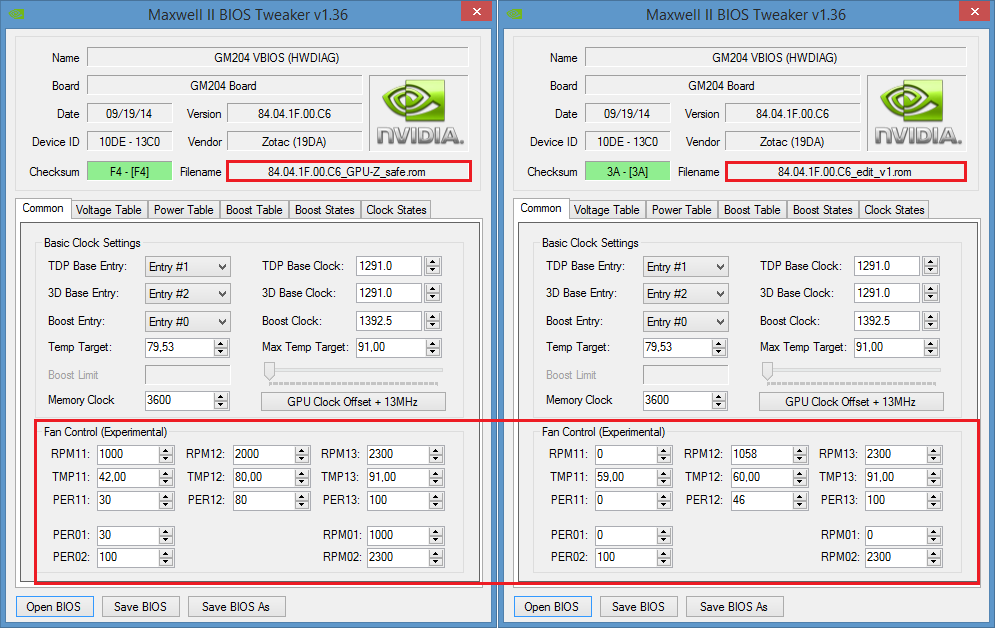Click GPU clock offset slider thumb, right window

(768, 371)
